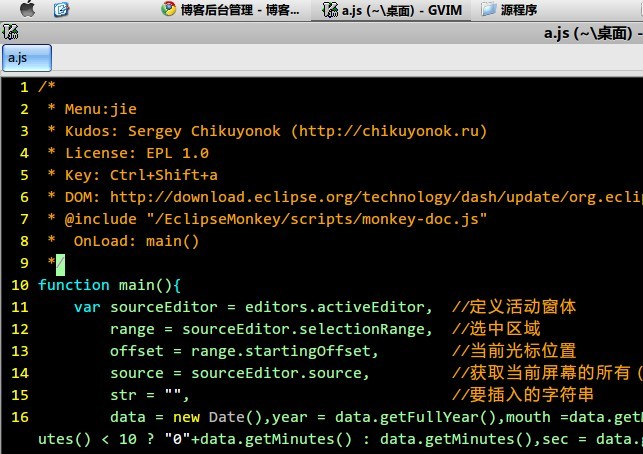Switch to the a.js GVIM taskbar entry
The width and height of the screenshot is (643, 454).
click(392, 10)
